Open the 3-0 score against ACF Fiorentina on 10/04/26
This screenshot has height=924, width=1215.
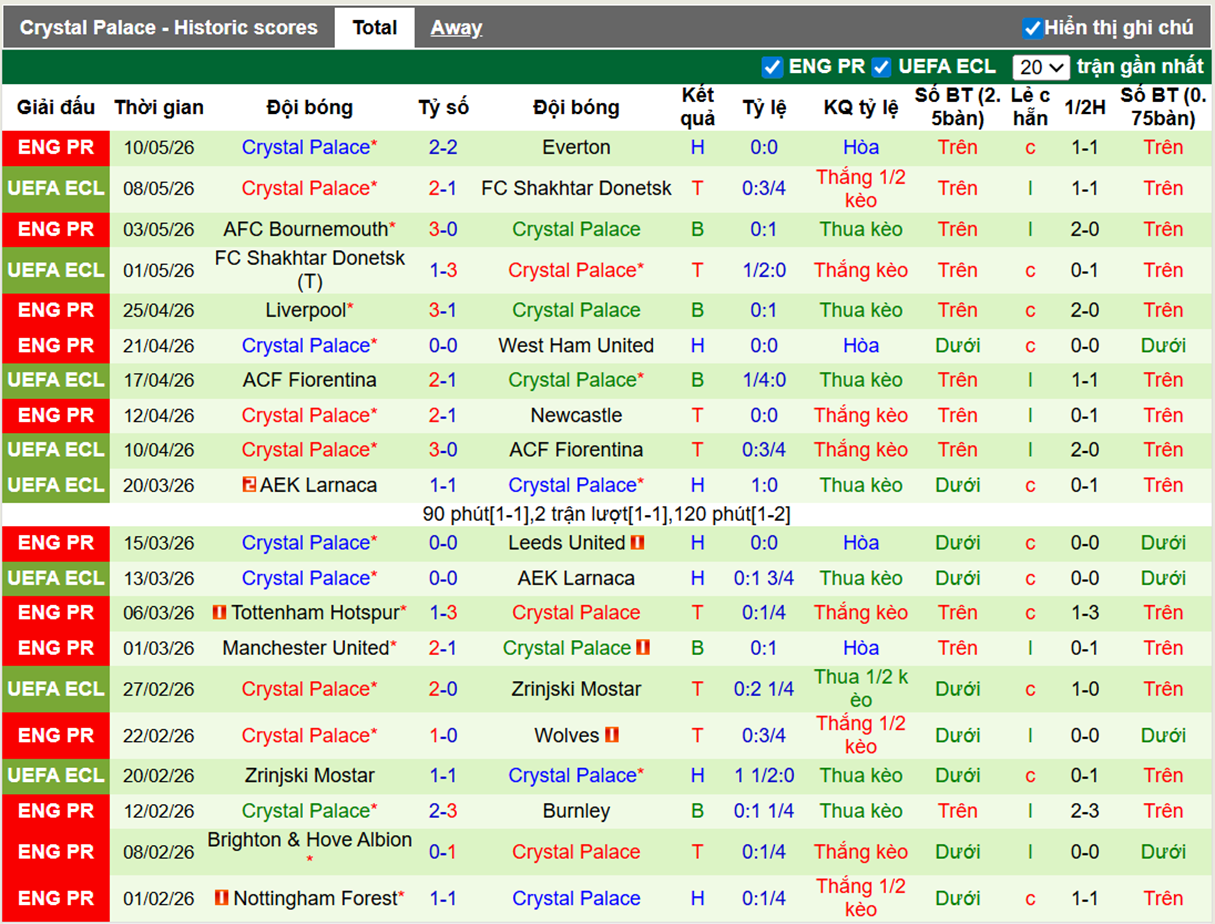443,450
